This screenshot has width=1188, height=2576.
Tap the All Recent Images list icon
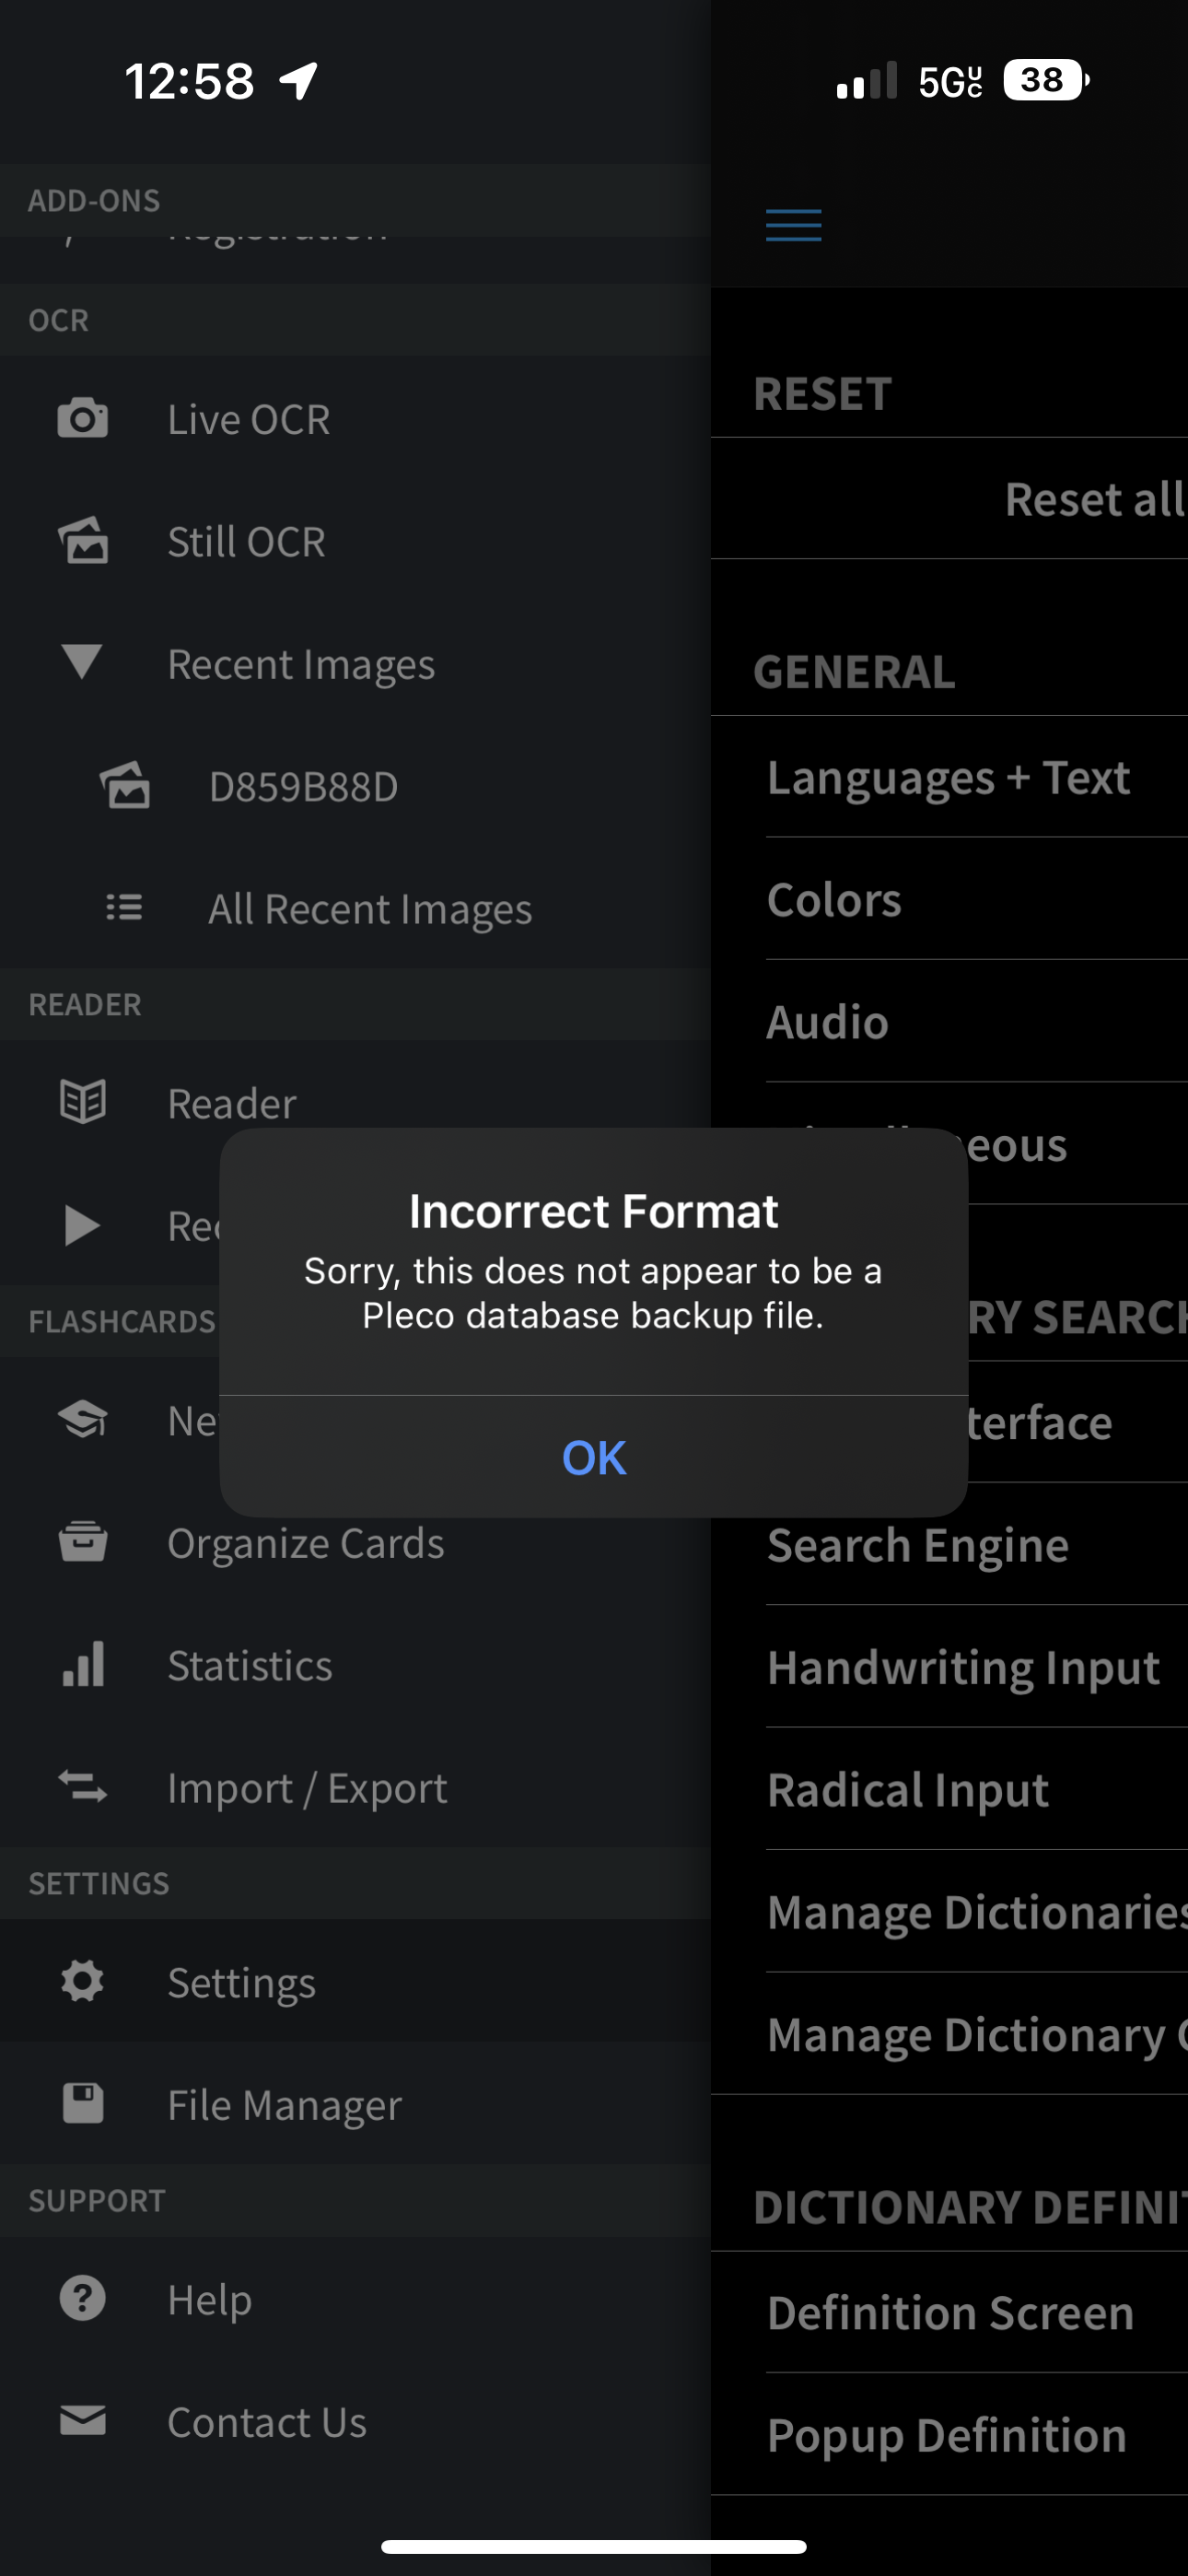tap(124, 908)
